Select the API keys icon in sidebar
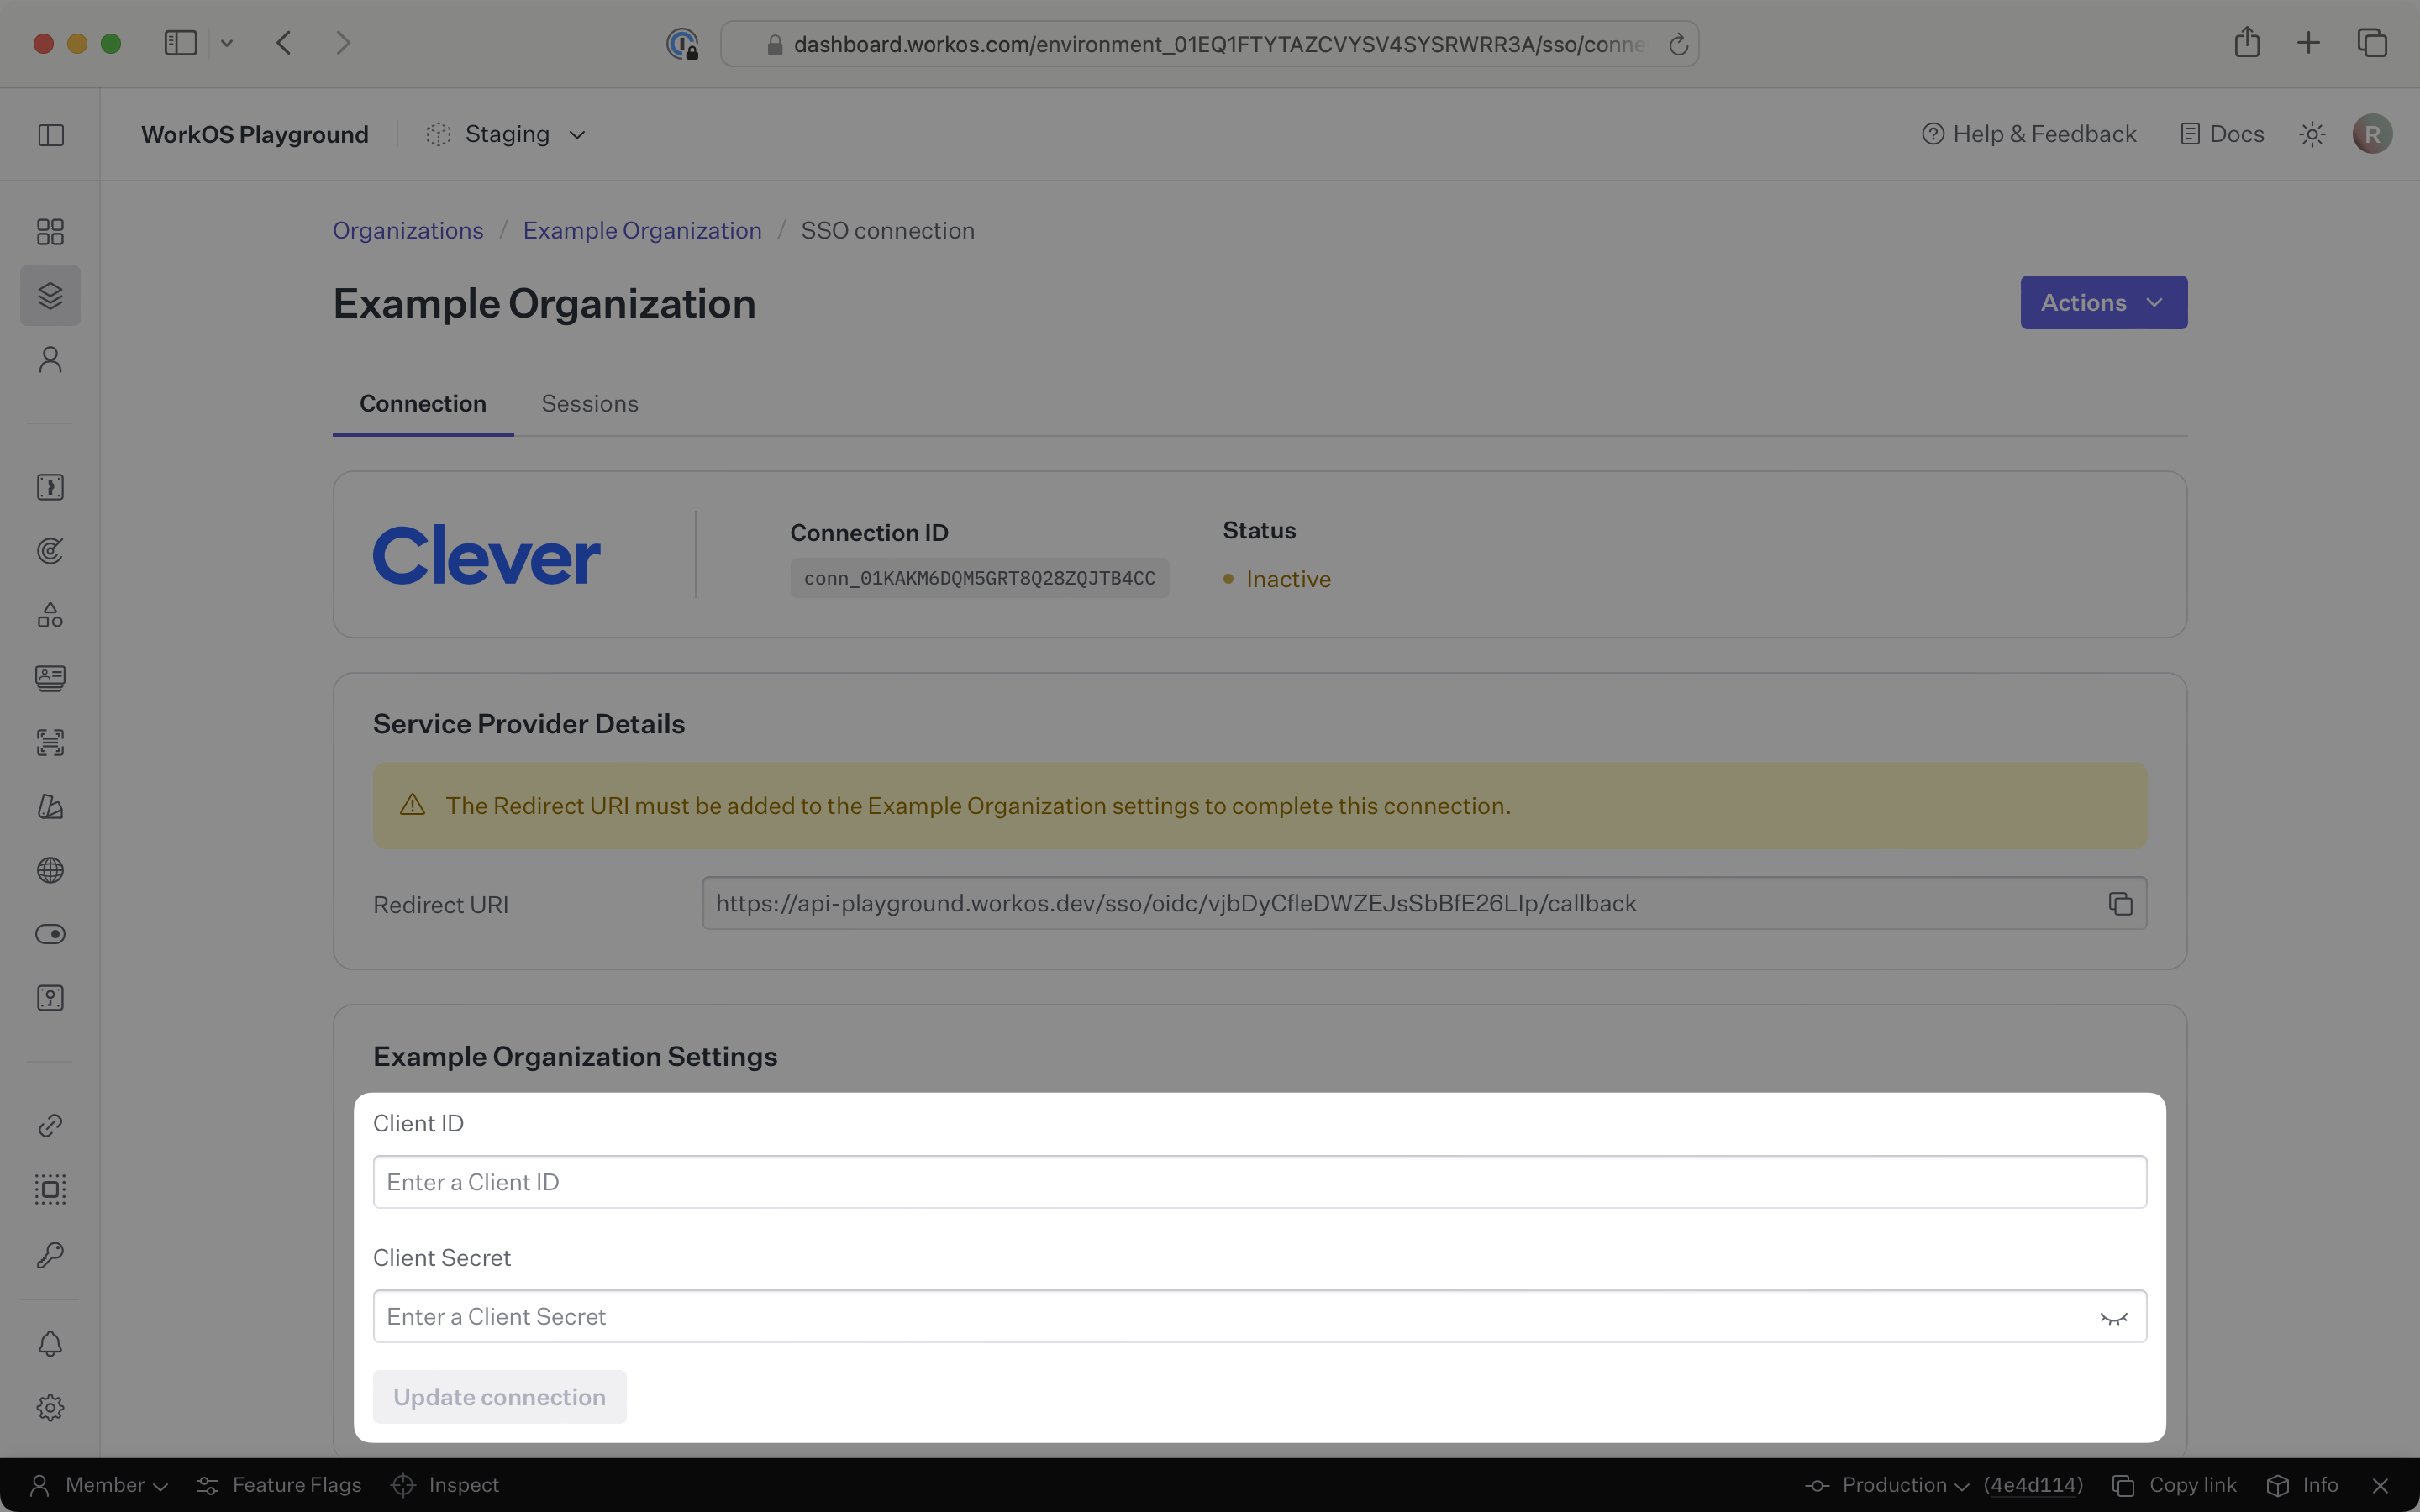 [49, 1254]
